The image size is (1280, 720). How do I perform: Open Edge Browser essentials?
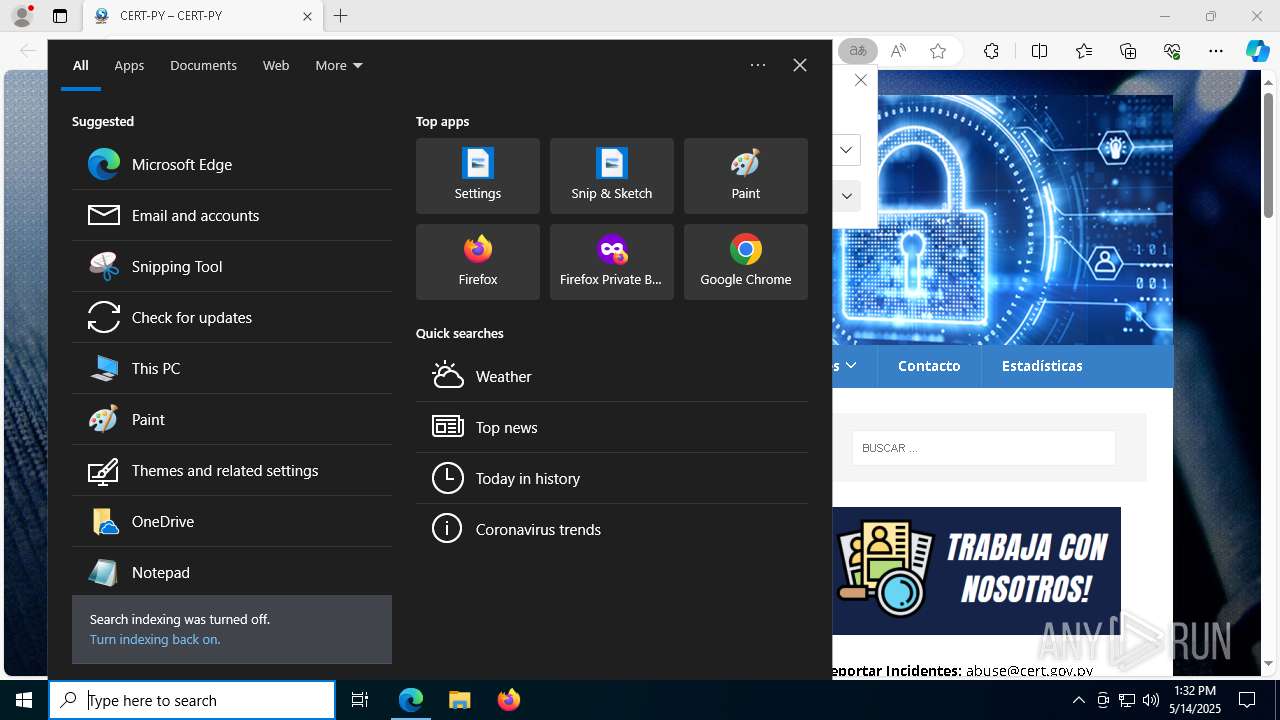[x=1172, y=51]
